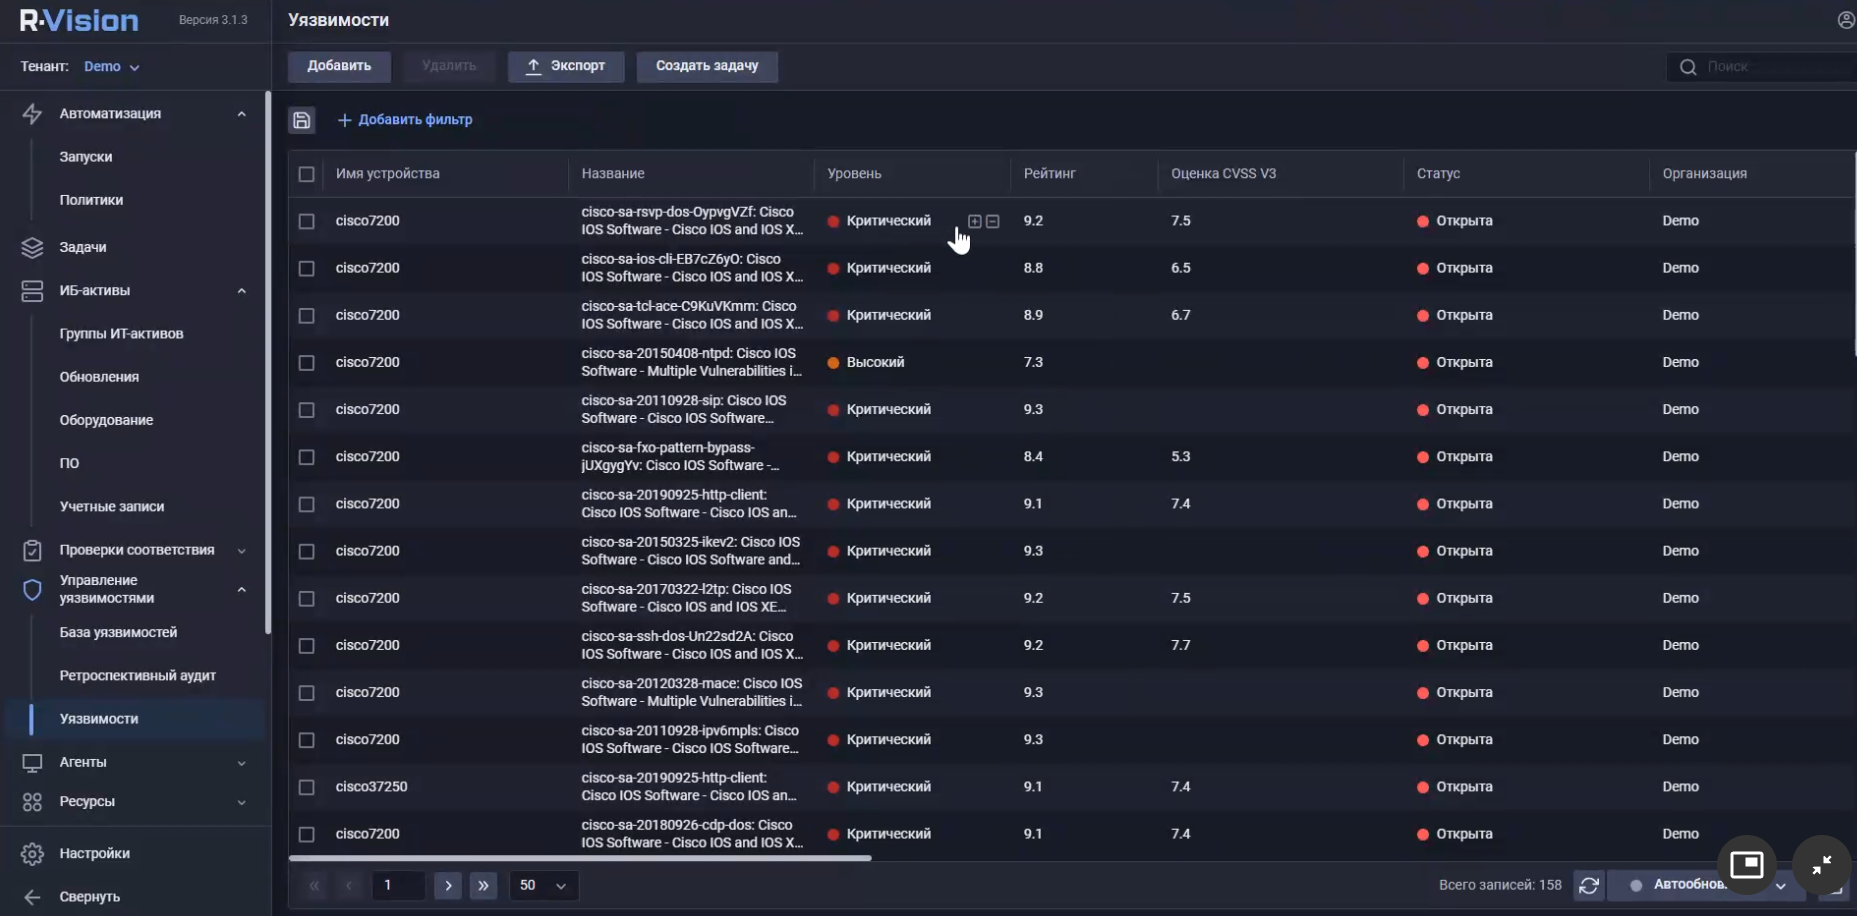This screenshot has height=916, width=1857.
Task: Click the Создать задачу button
Action: pos(706,66)
